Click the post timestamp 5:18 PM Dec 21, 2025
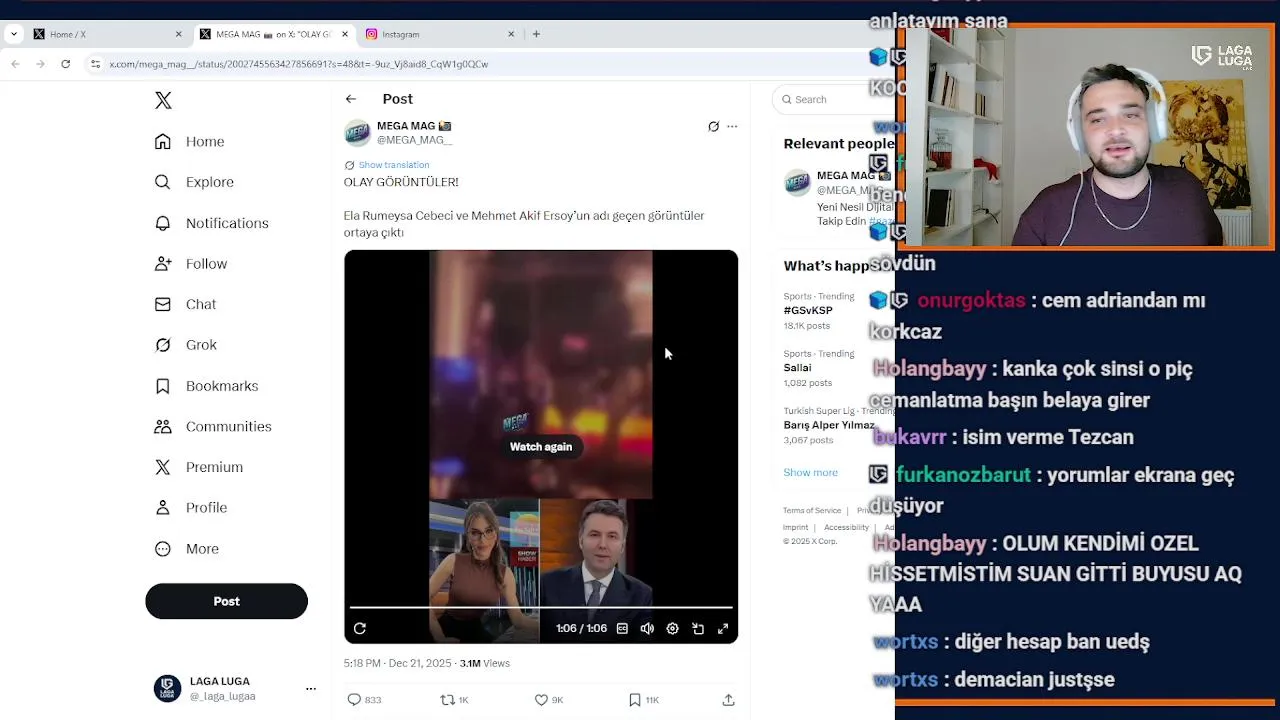 tap(397, 663)
